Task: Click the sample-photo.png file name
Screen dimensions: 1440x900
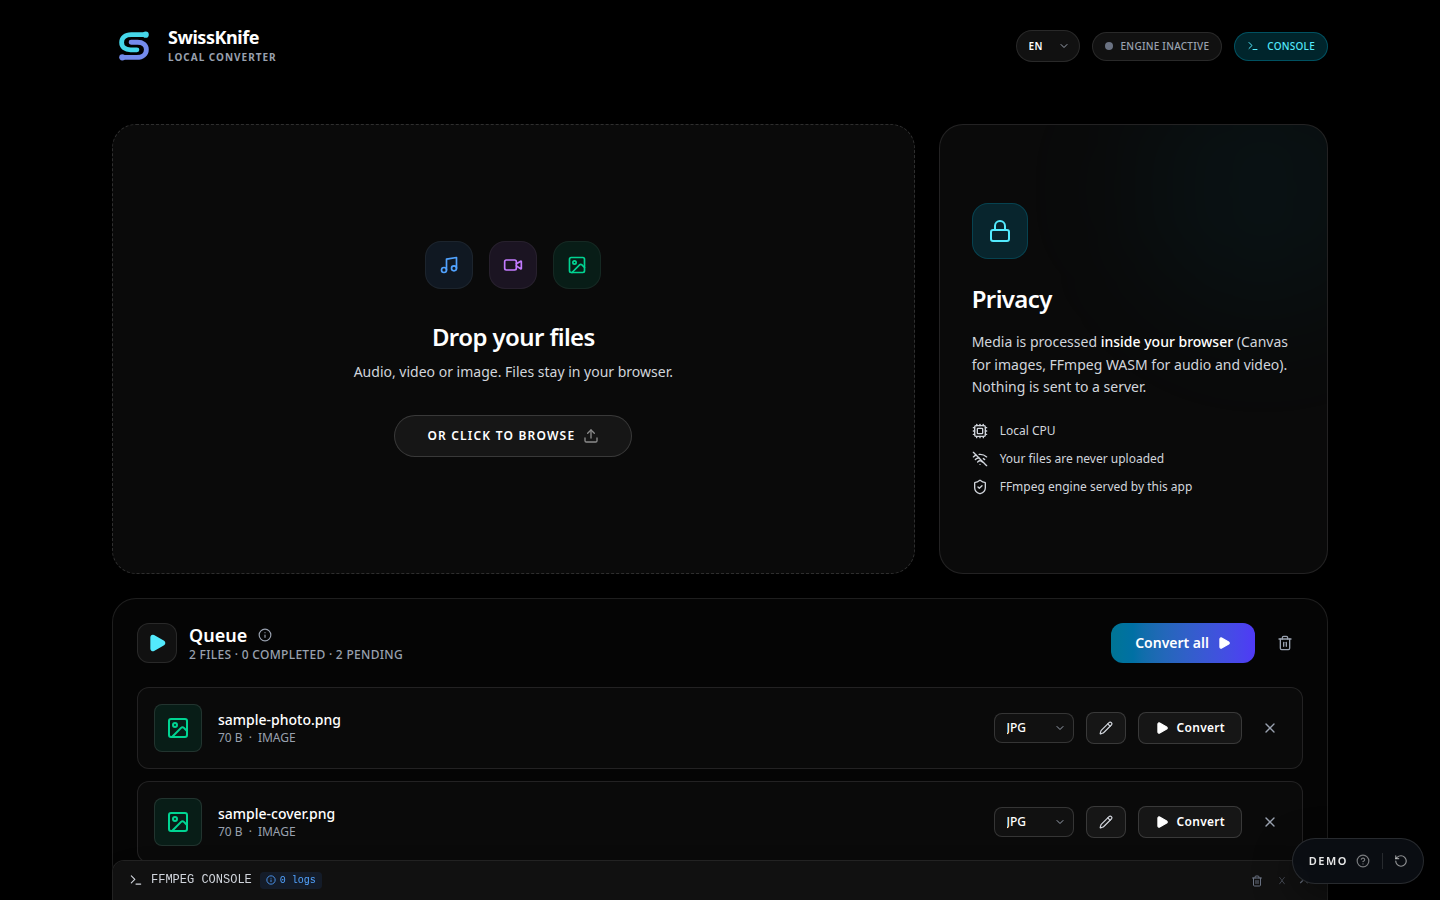Action: pyautogui.click(x=279, y=720)
